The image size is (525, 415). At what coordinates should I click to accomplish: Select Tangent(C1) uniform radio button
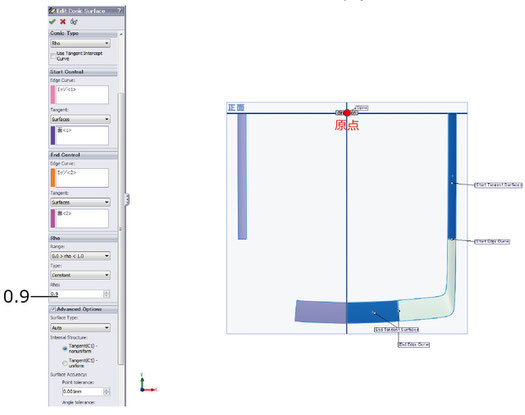(65, 363)
